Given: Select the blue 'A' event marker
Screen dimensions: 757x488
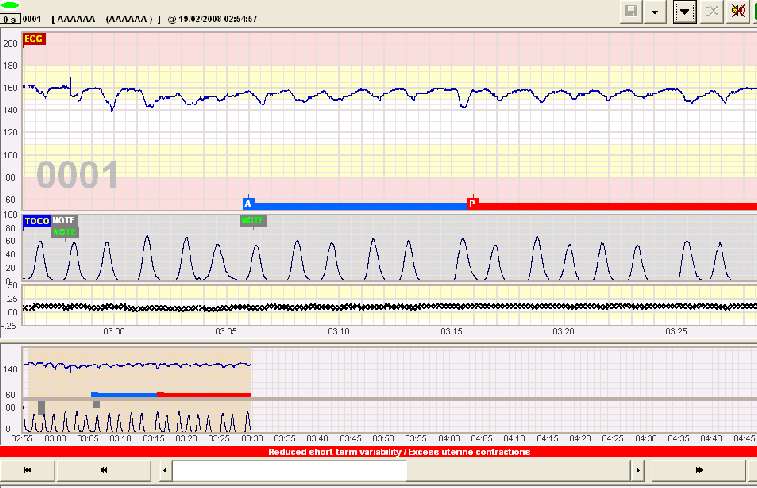Looking at the screenshot, I should [248, 204].
